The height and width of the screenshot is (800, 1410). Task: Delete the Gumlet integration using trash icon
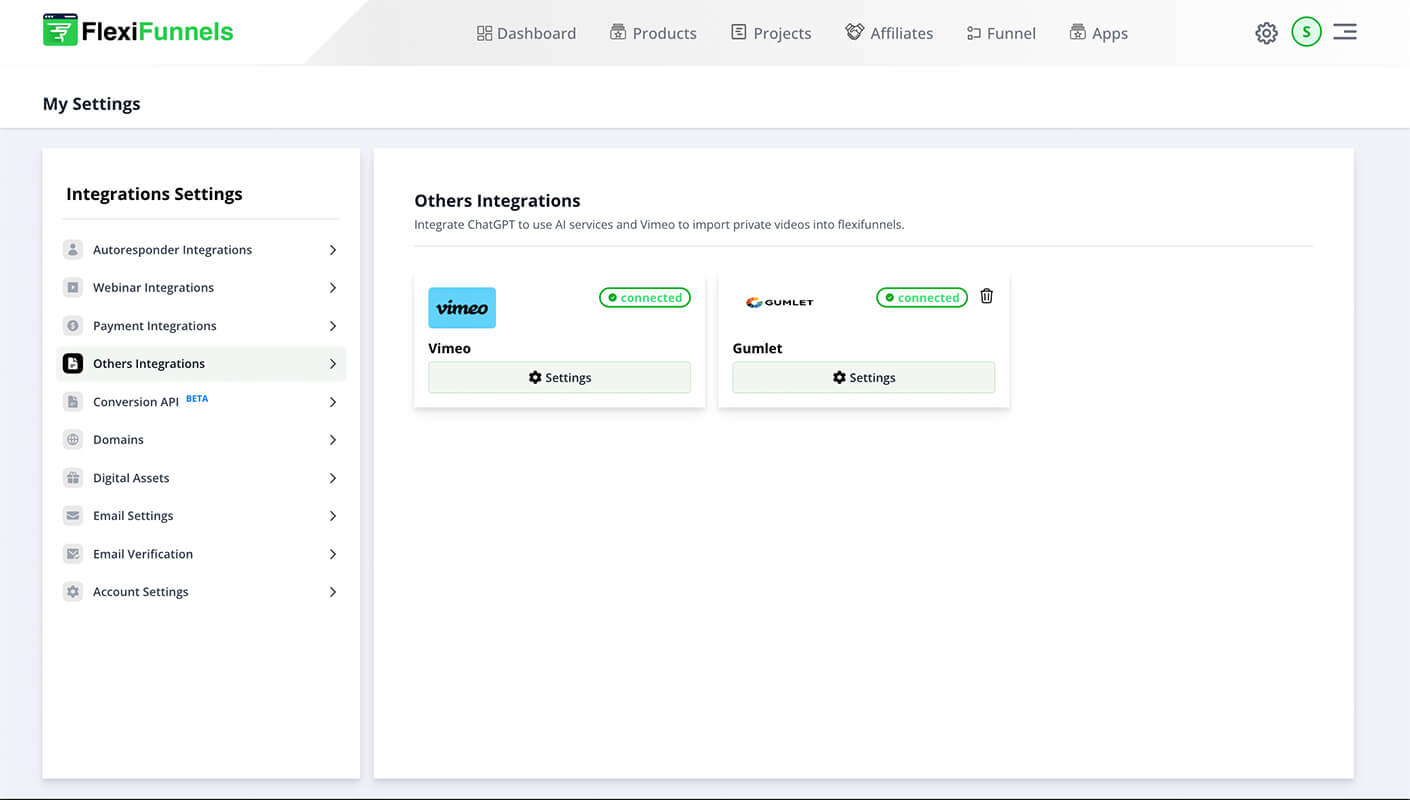tap(986, 296)
